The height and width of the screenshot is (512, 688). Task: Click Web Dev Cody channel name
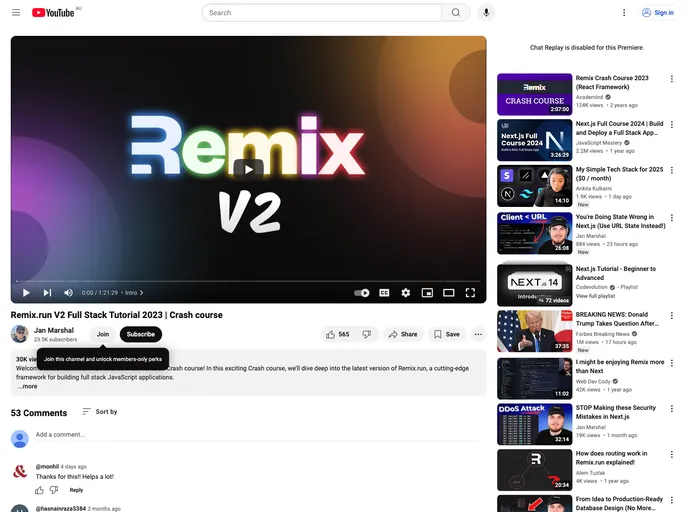(x=593, y=381)
